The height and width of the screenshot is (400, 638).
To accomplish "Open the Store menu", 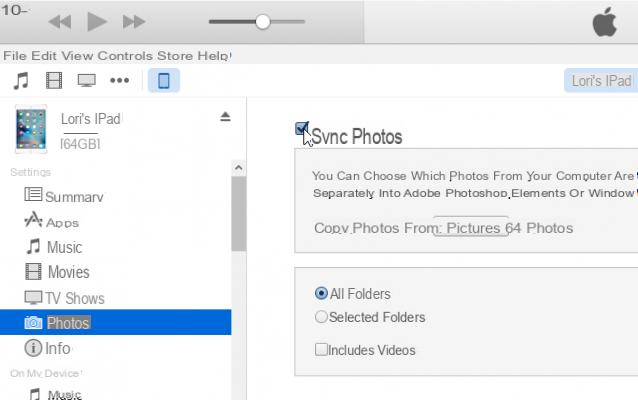I will point(175,55).
